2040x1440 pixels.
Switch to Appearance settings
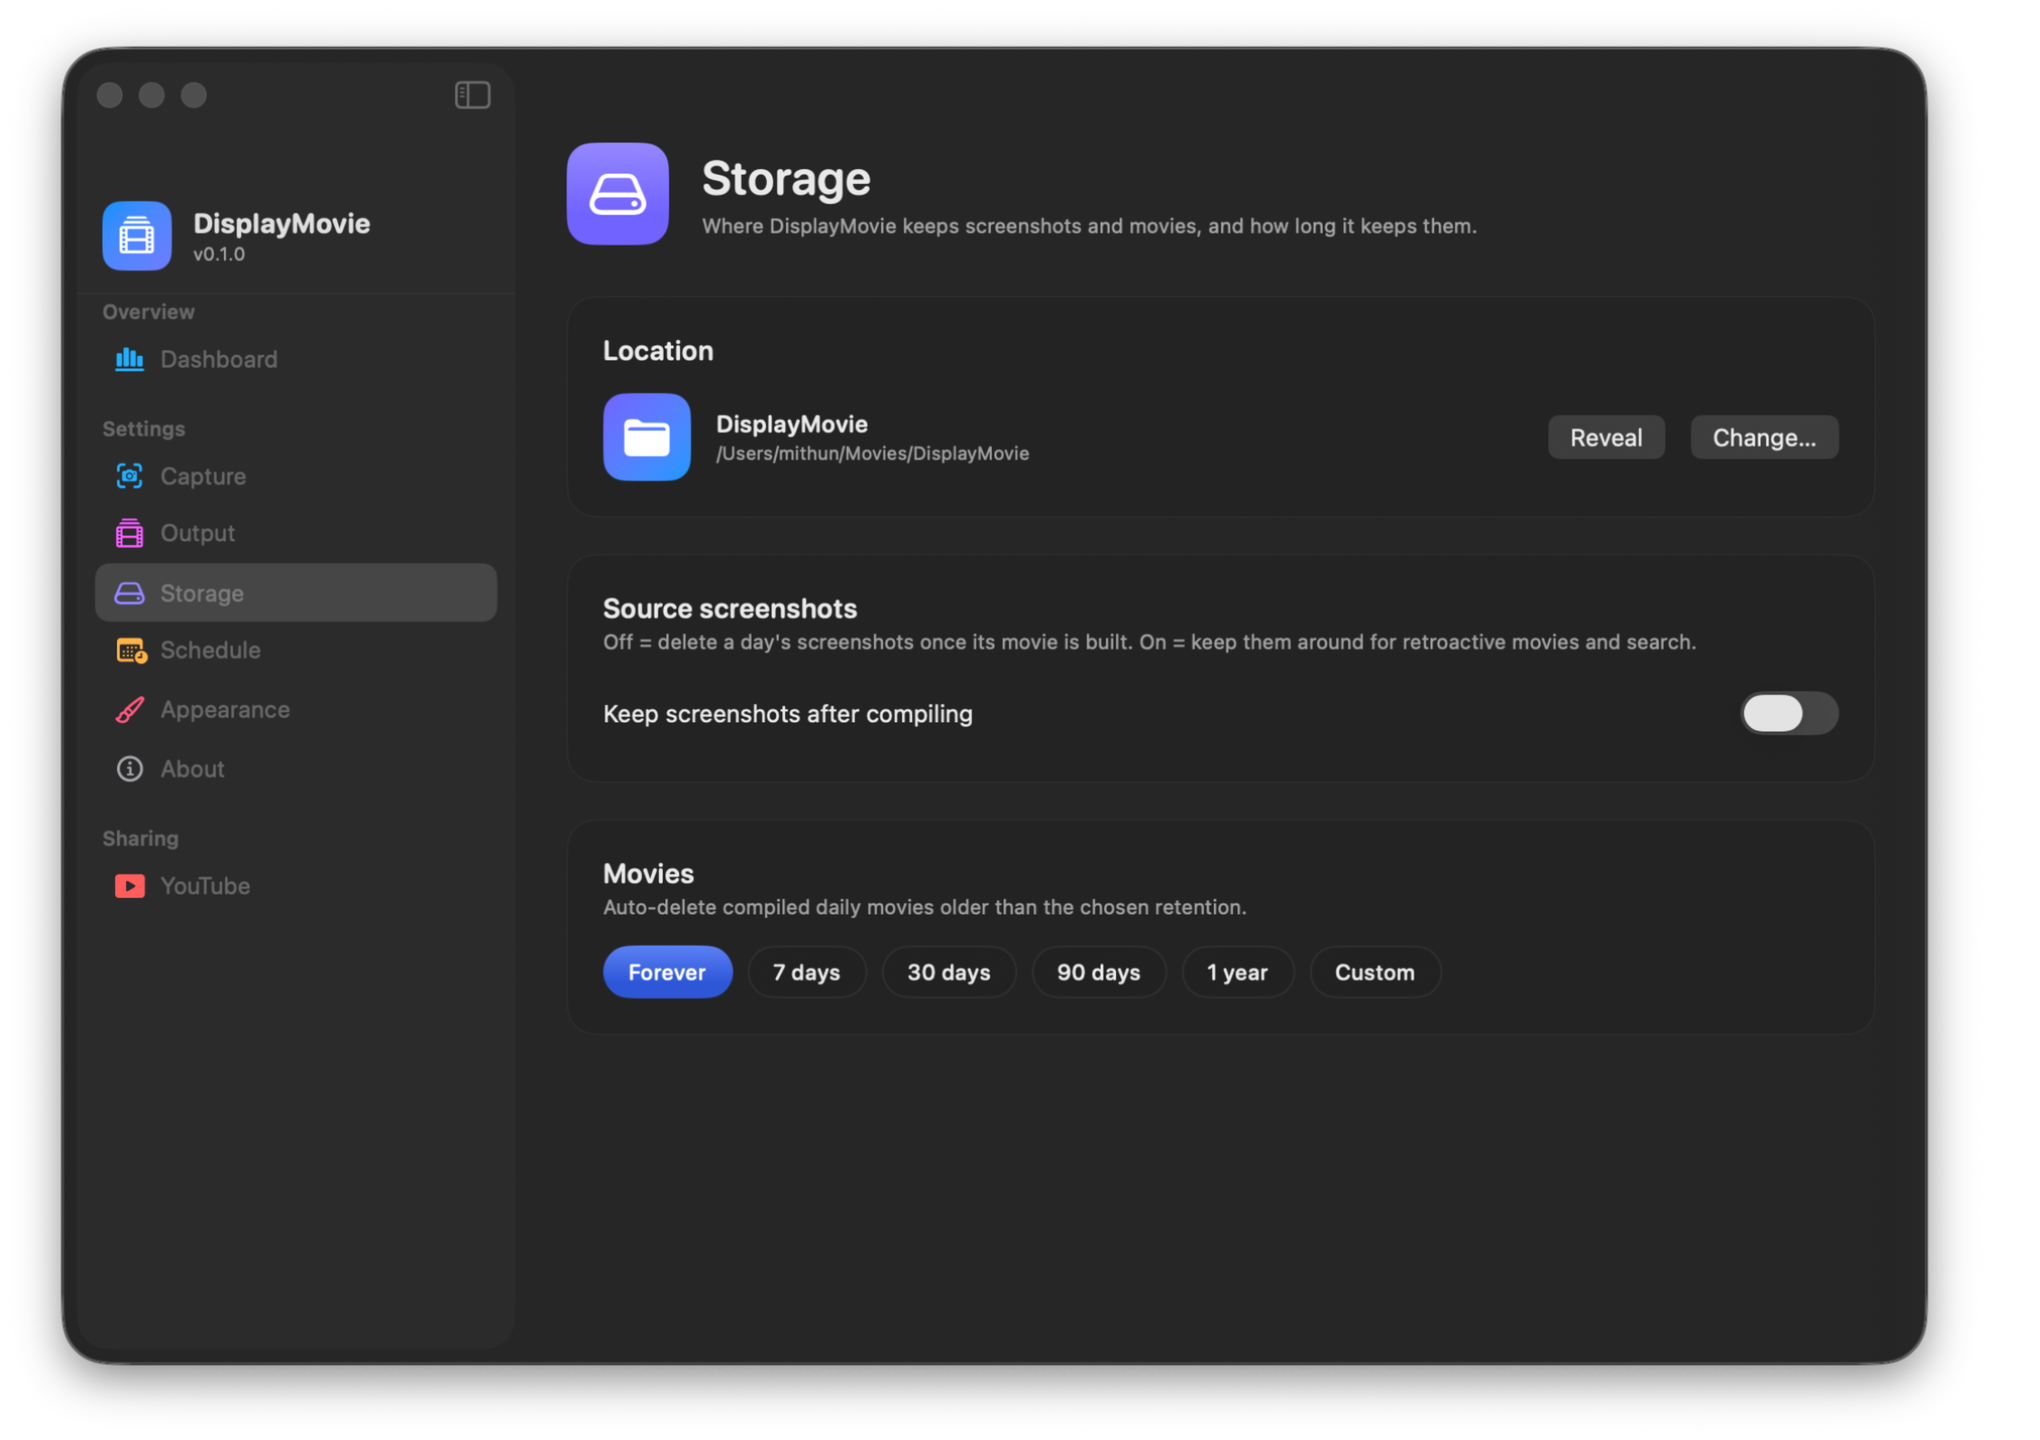296,709
